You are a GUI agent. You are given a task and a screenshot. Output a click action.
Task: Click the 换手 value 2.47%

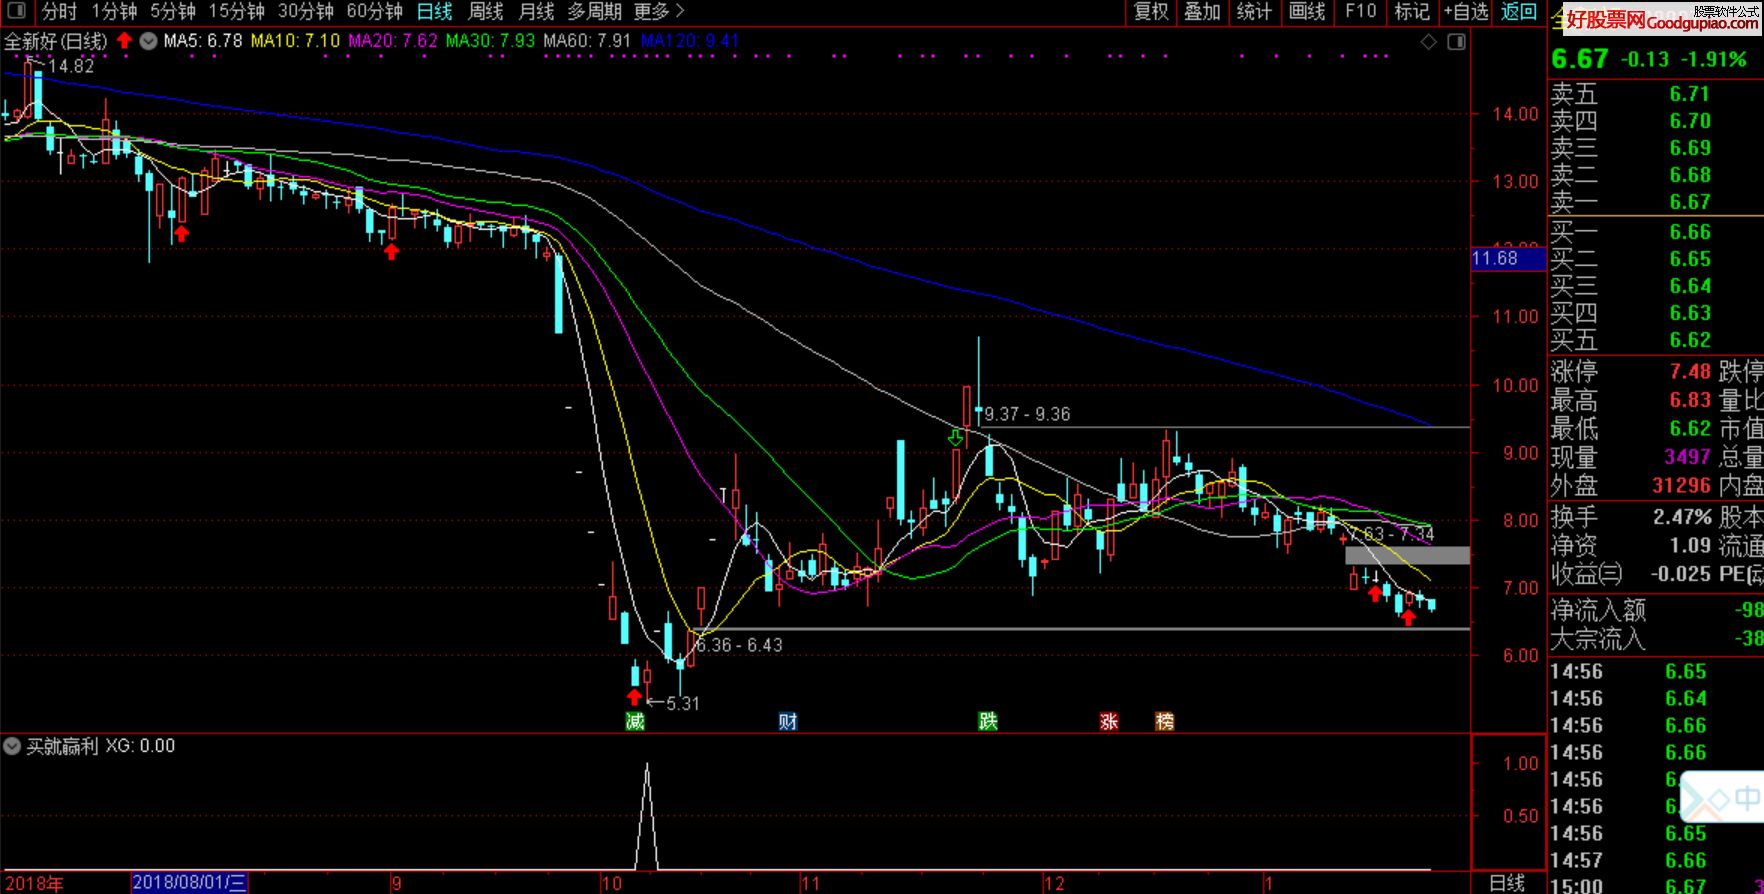pyautogui.click(x=1682, y=518)
